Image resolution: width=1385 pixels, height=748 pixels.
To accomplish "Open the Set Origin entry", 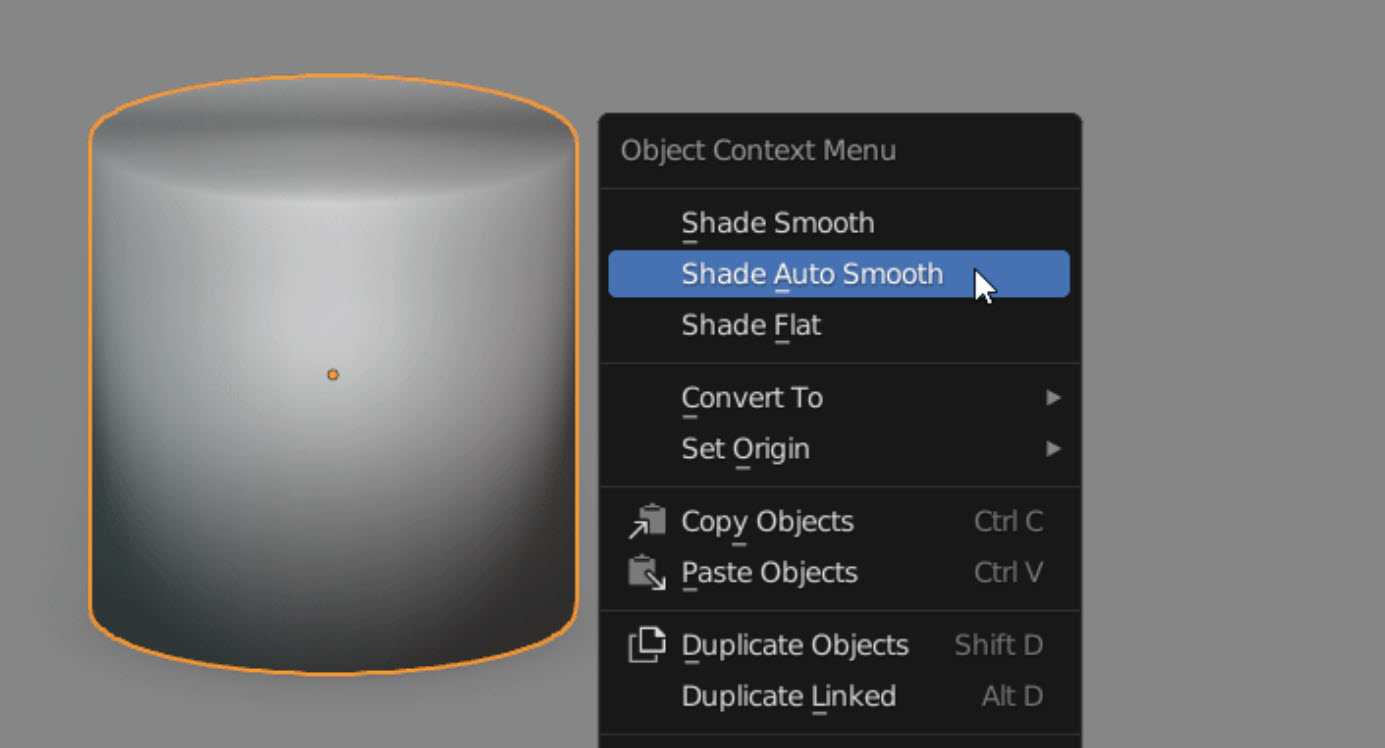I will tap(745, 449).
